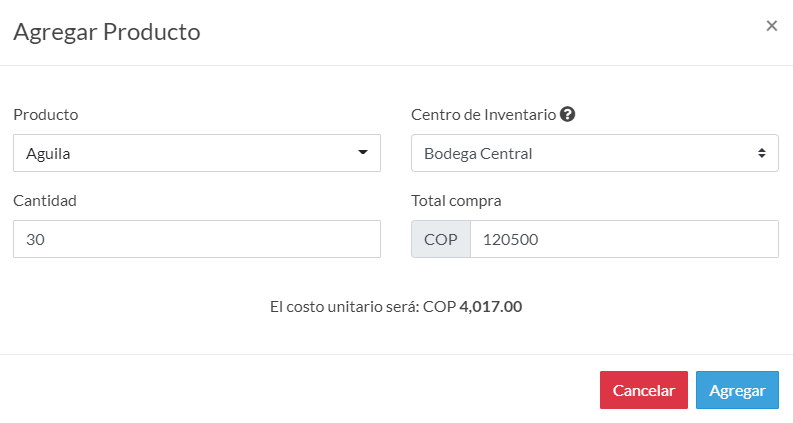
Task: Click the Aguila text in the product selector
Action: point(48,153)
